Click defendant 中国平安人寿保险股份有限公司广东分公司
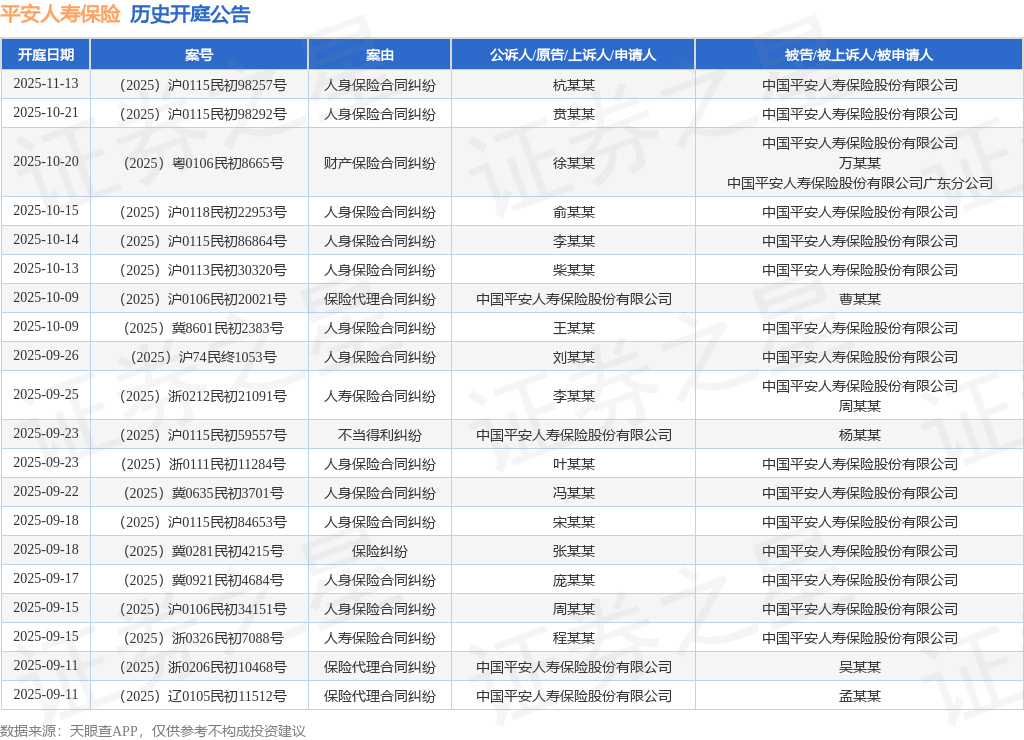 859,184
